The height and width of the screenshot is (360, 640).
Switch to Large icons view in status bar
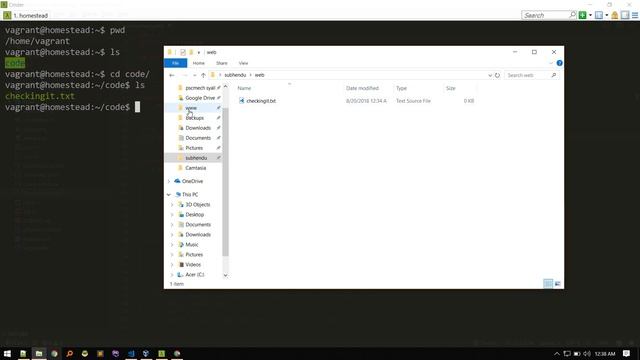coord(558,283)
